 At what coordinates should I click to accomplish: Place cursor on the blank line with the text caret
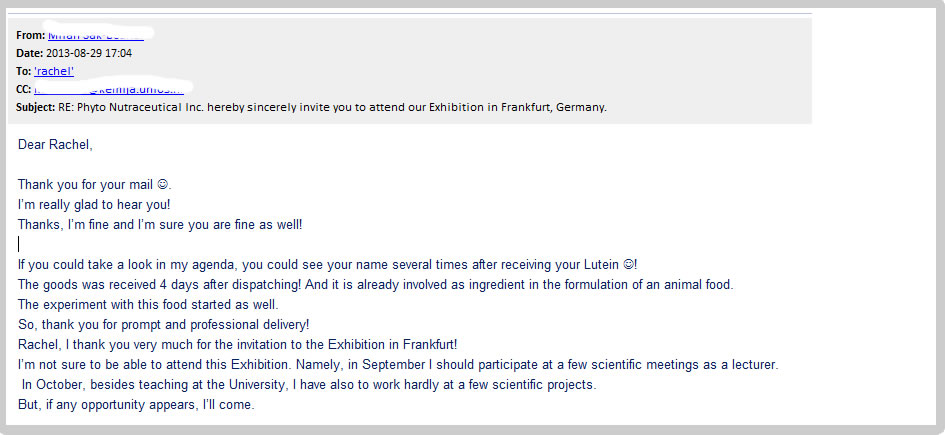(19, 244)
